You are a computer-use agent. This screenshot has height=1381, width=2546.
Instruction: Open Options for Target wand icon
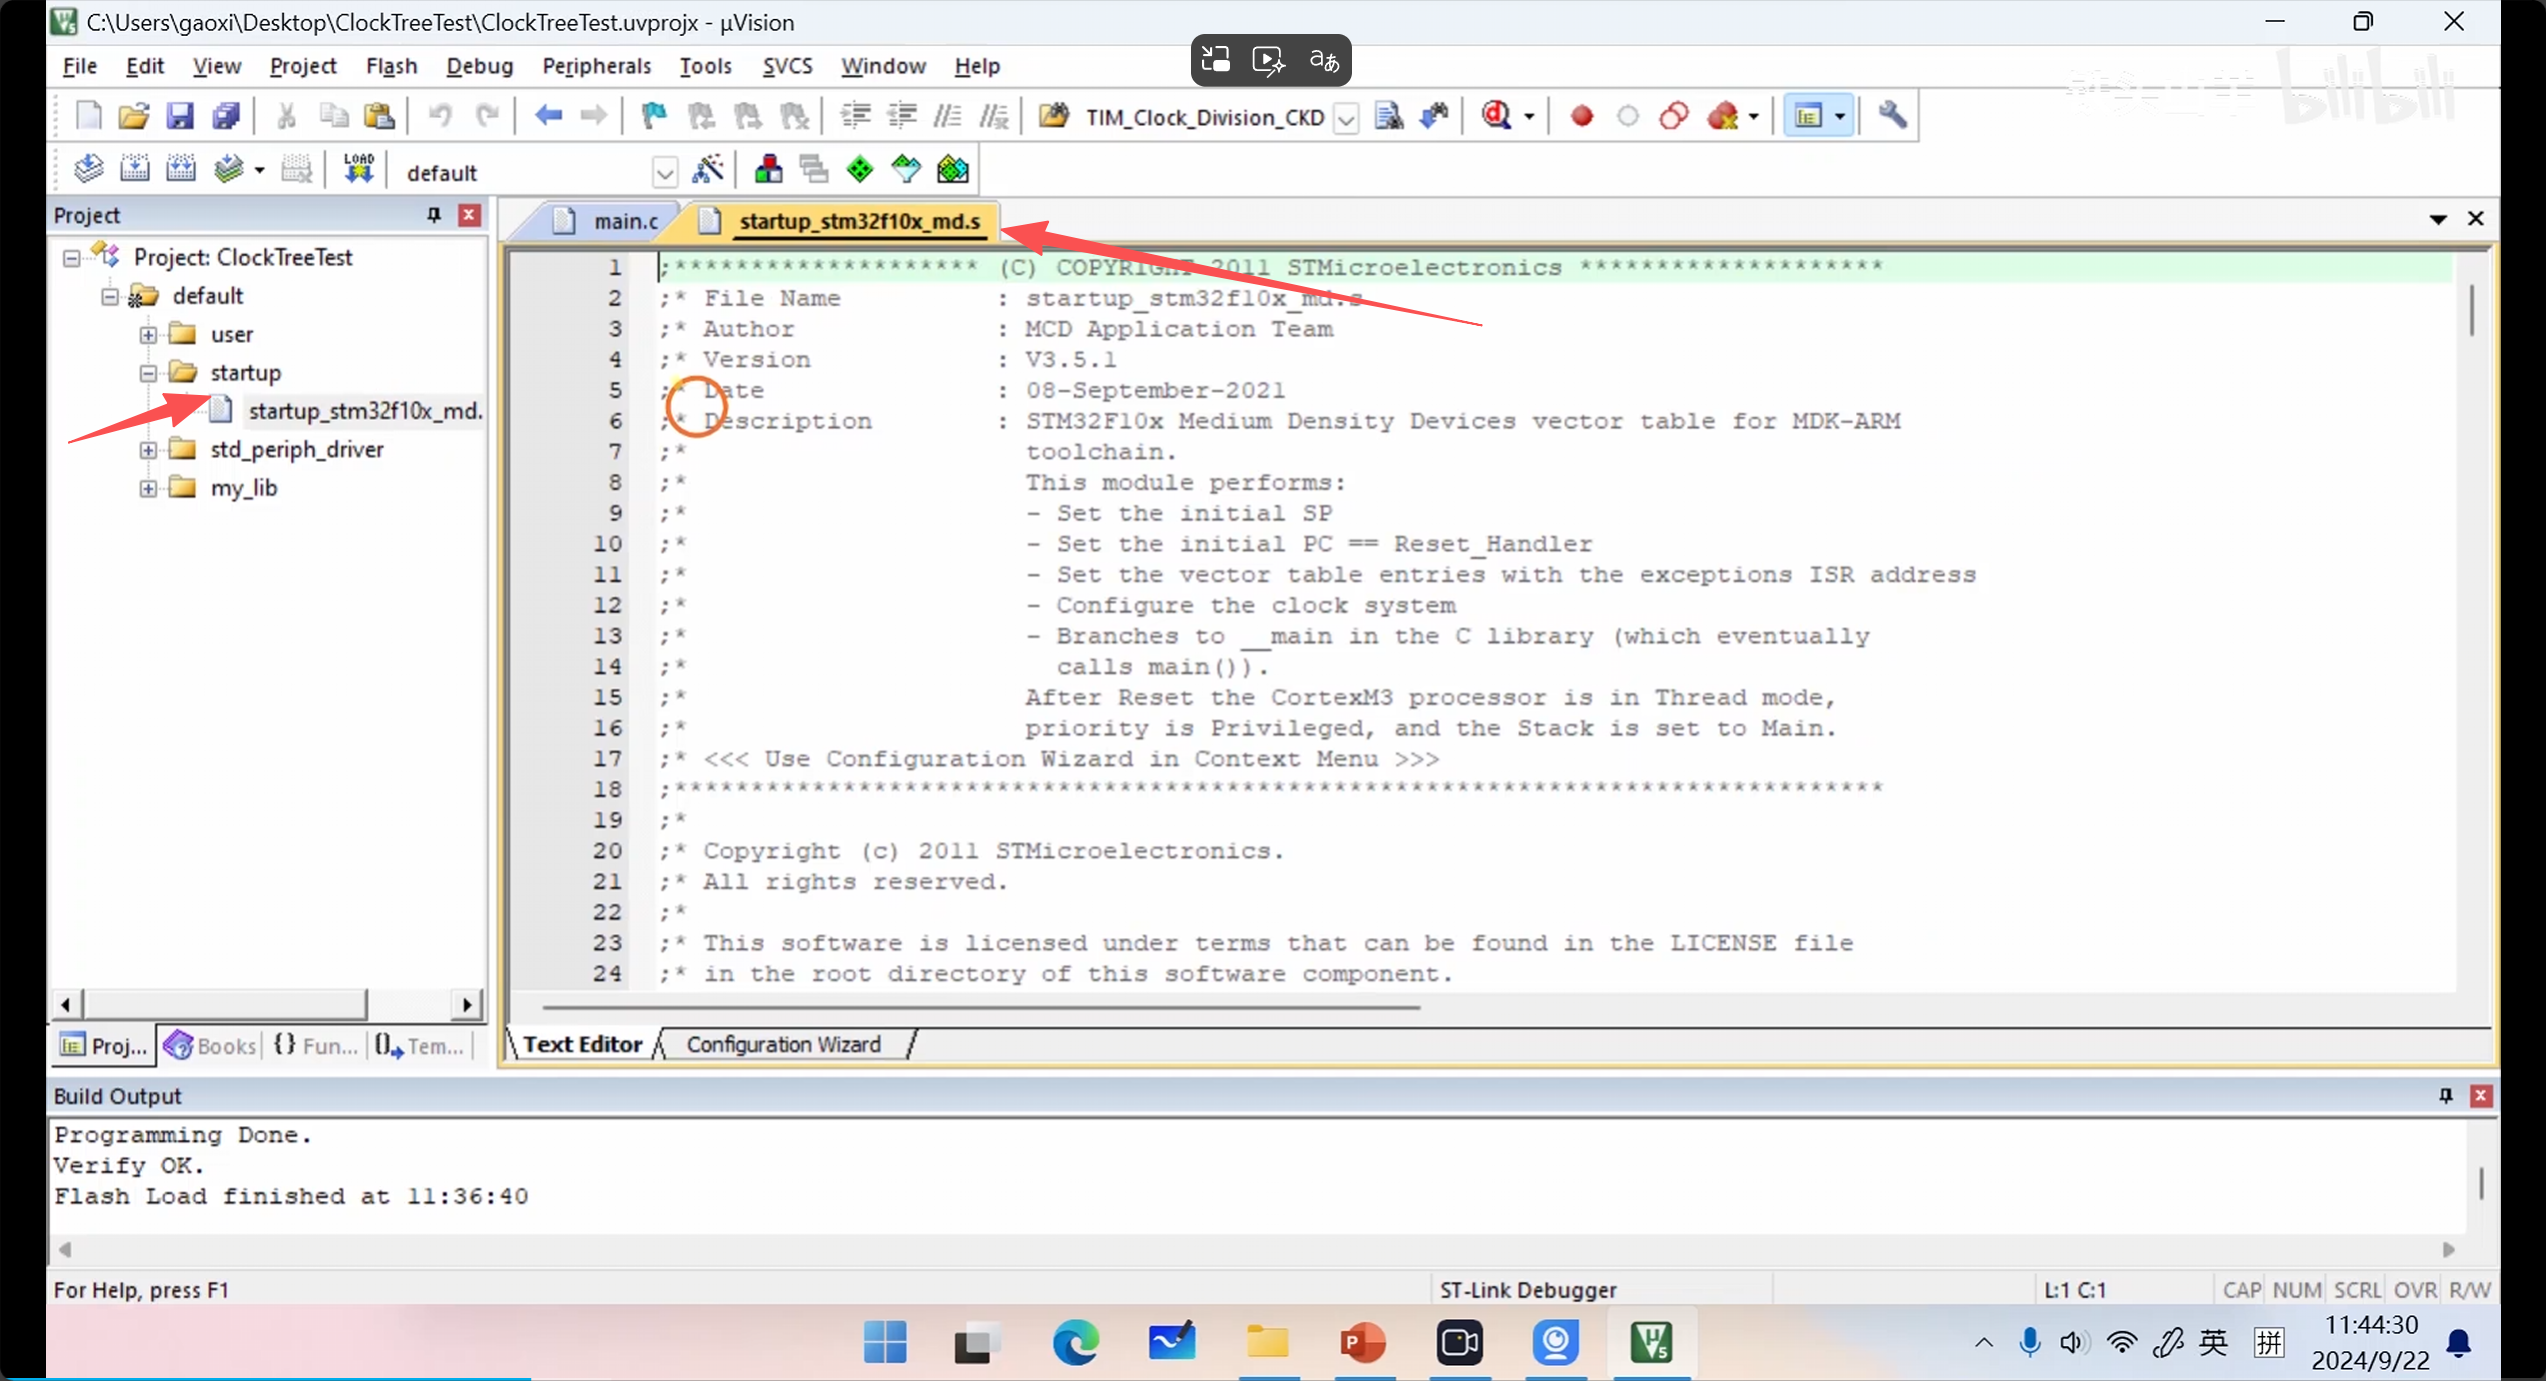click(708, 170)
